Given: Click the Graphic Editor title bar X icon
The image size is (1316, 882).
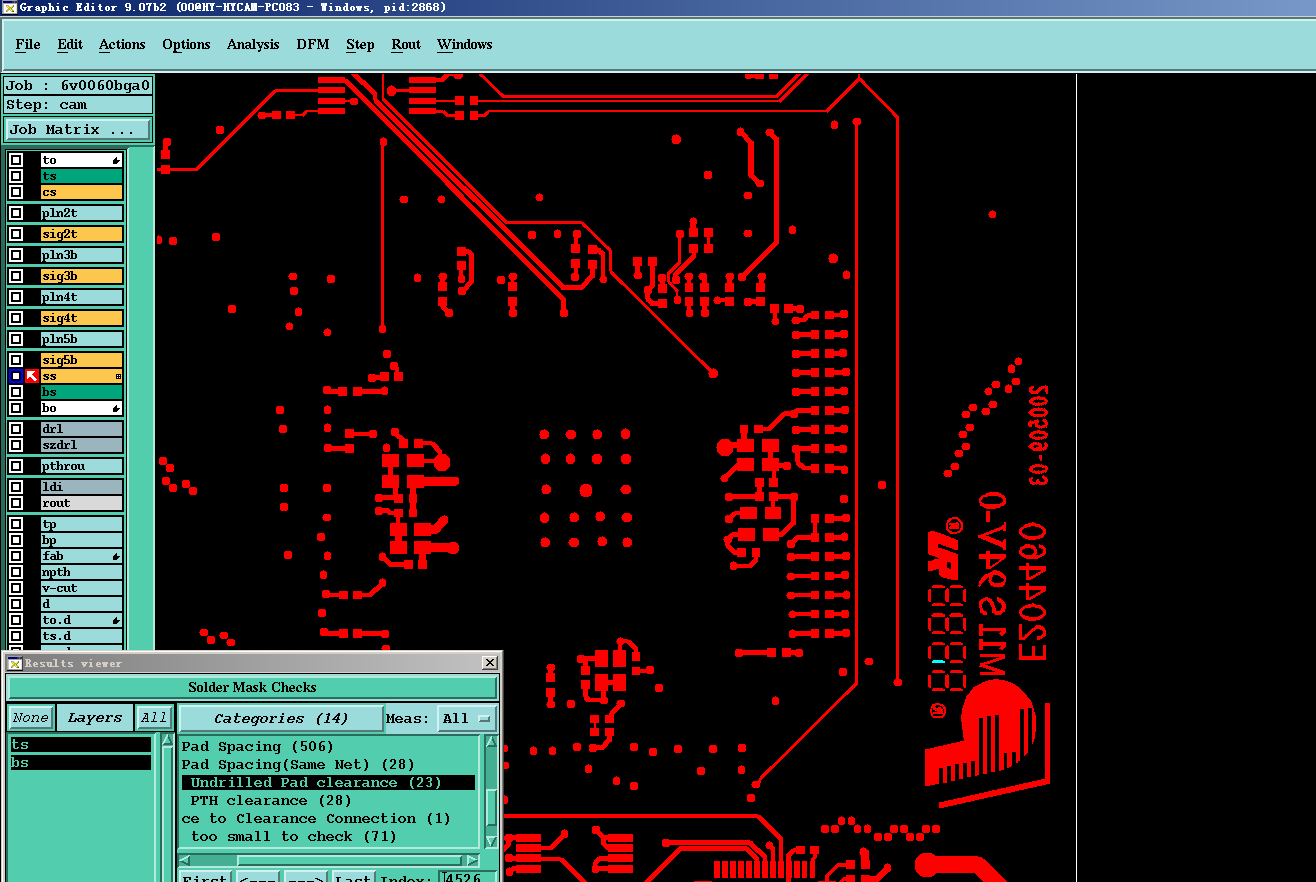Looking at the screenshot, I should pyautogui.click(x=9, y=7).
